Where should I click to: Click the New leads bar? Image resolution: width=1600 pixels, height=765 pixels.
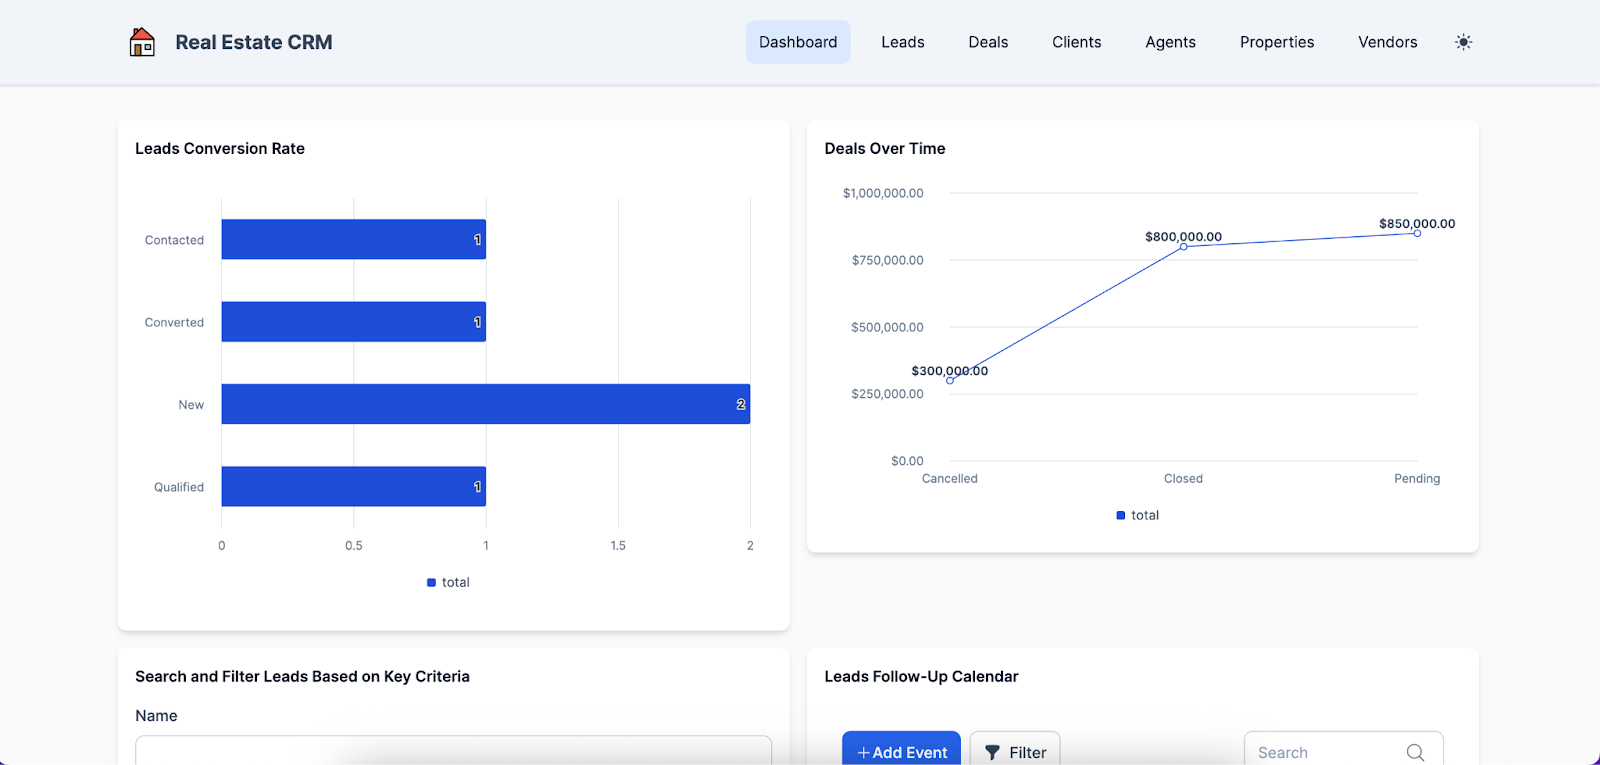click(485, 404)
